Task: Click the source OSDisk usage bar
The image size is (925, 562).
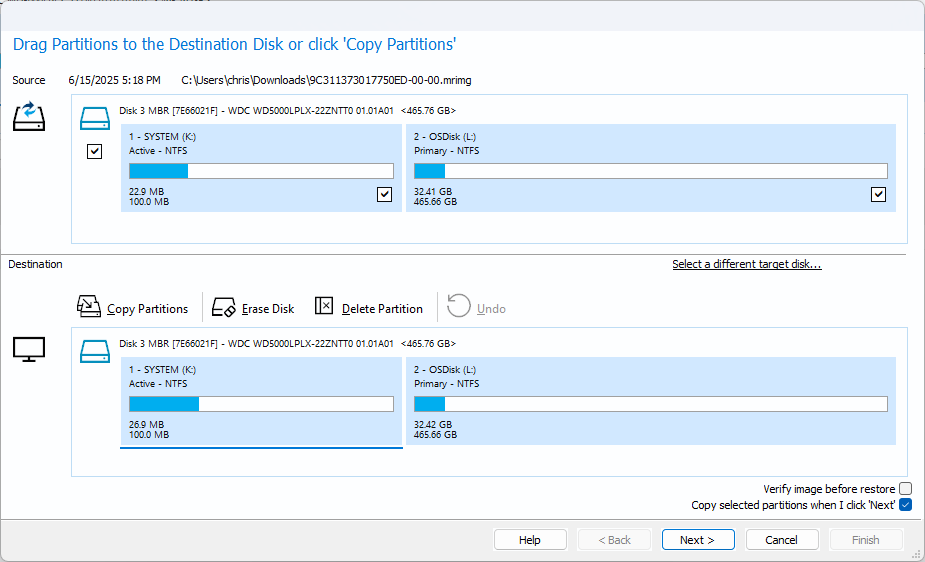Action: pos(650,171)
